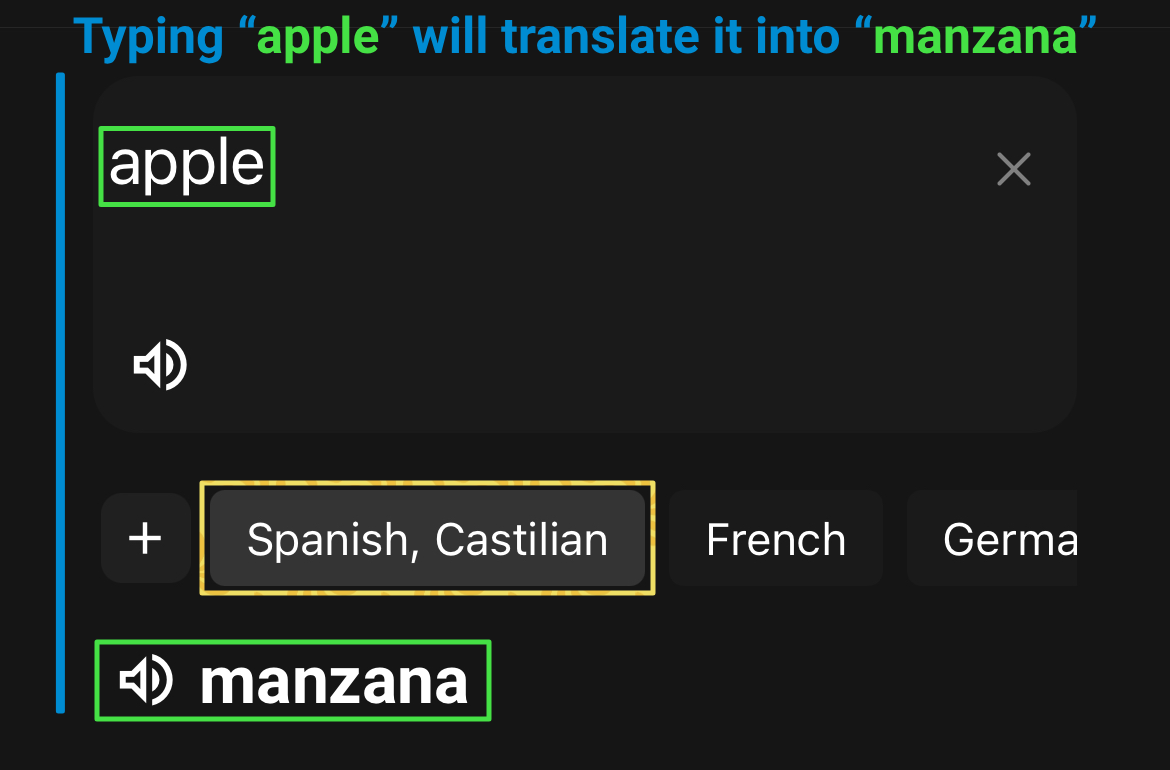Screen dimensions: 1170x770
Task: Choose Spanish, Castilian from the language row
Action: coord(428,538)
